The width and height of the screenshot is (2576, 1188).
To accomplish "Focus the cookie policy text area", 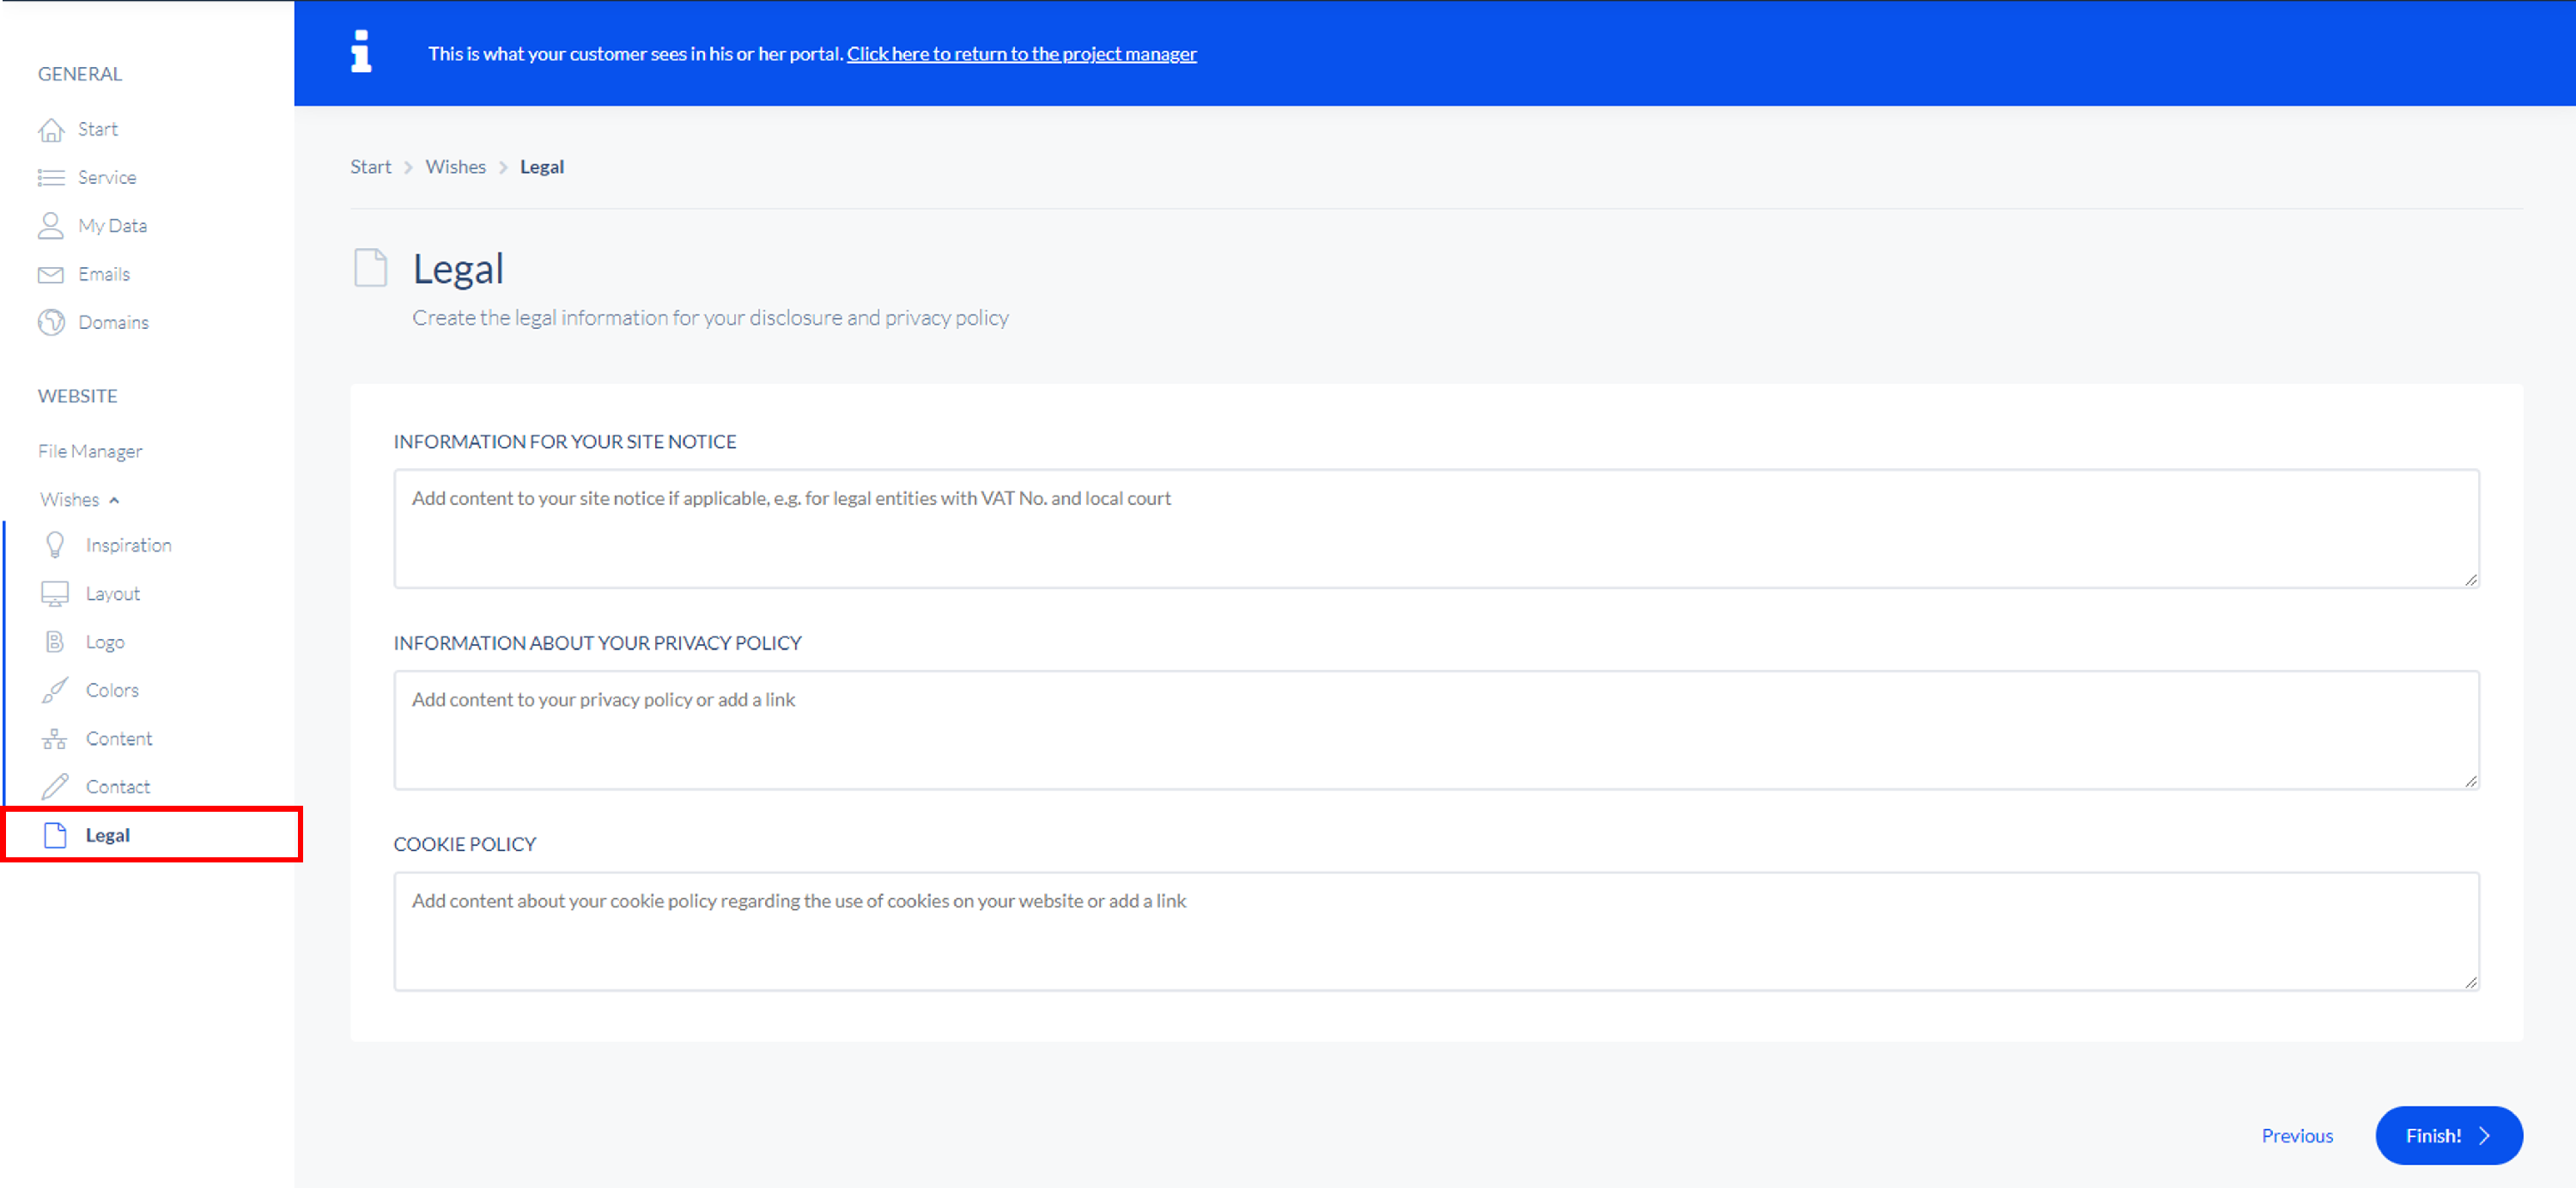I will coord(1435,932).
